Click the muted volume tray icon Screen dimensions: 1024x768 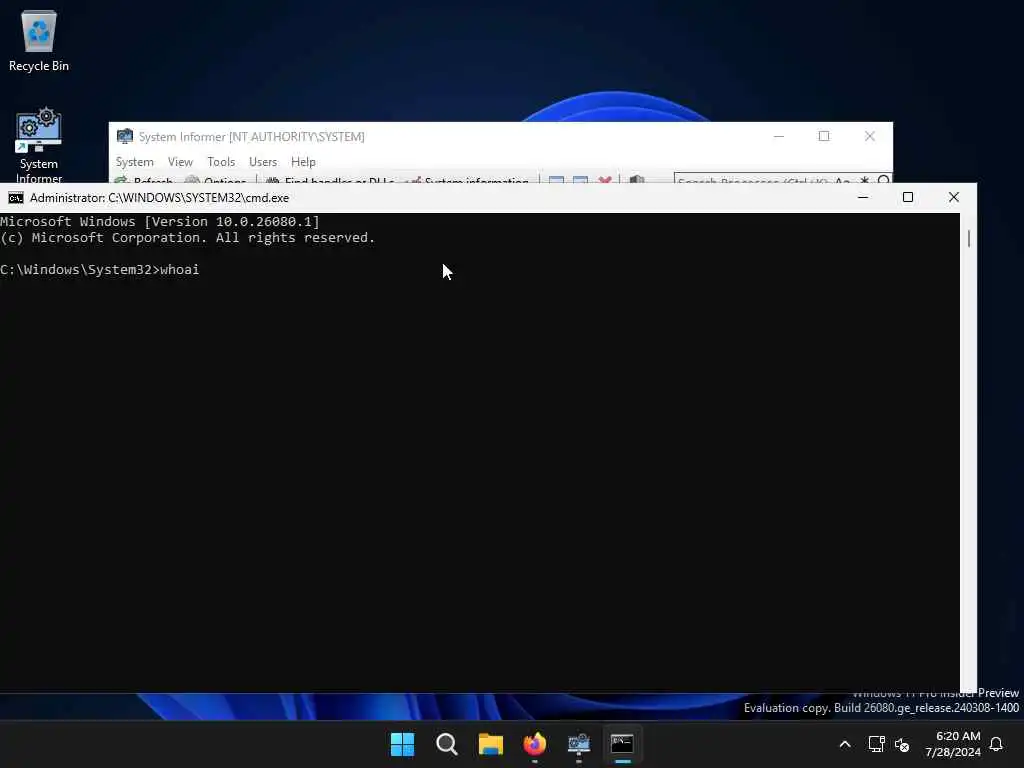(902, 744)
